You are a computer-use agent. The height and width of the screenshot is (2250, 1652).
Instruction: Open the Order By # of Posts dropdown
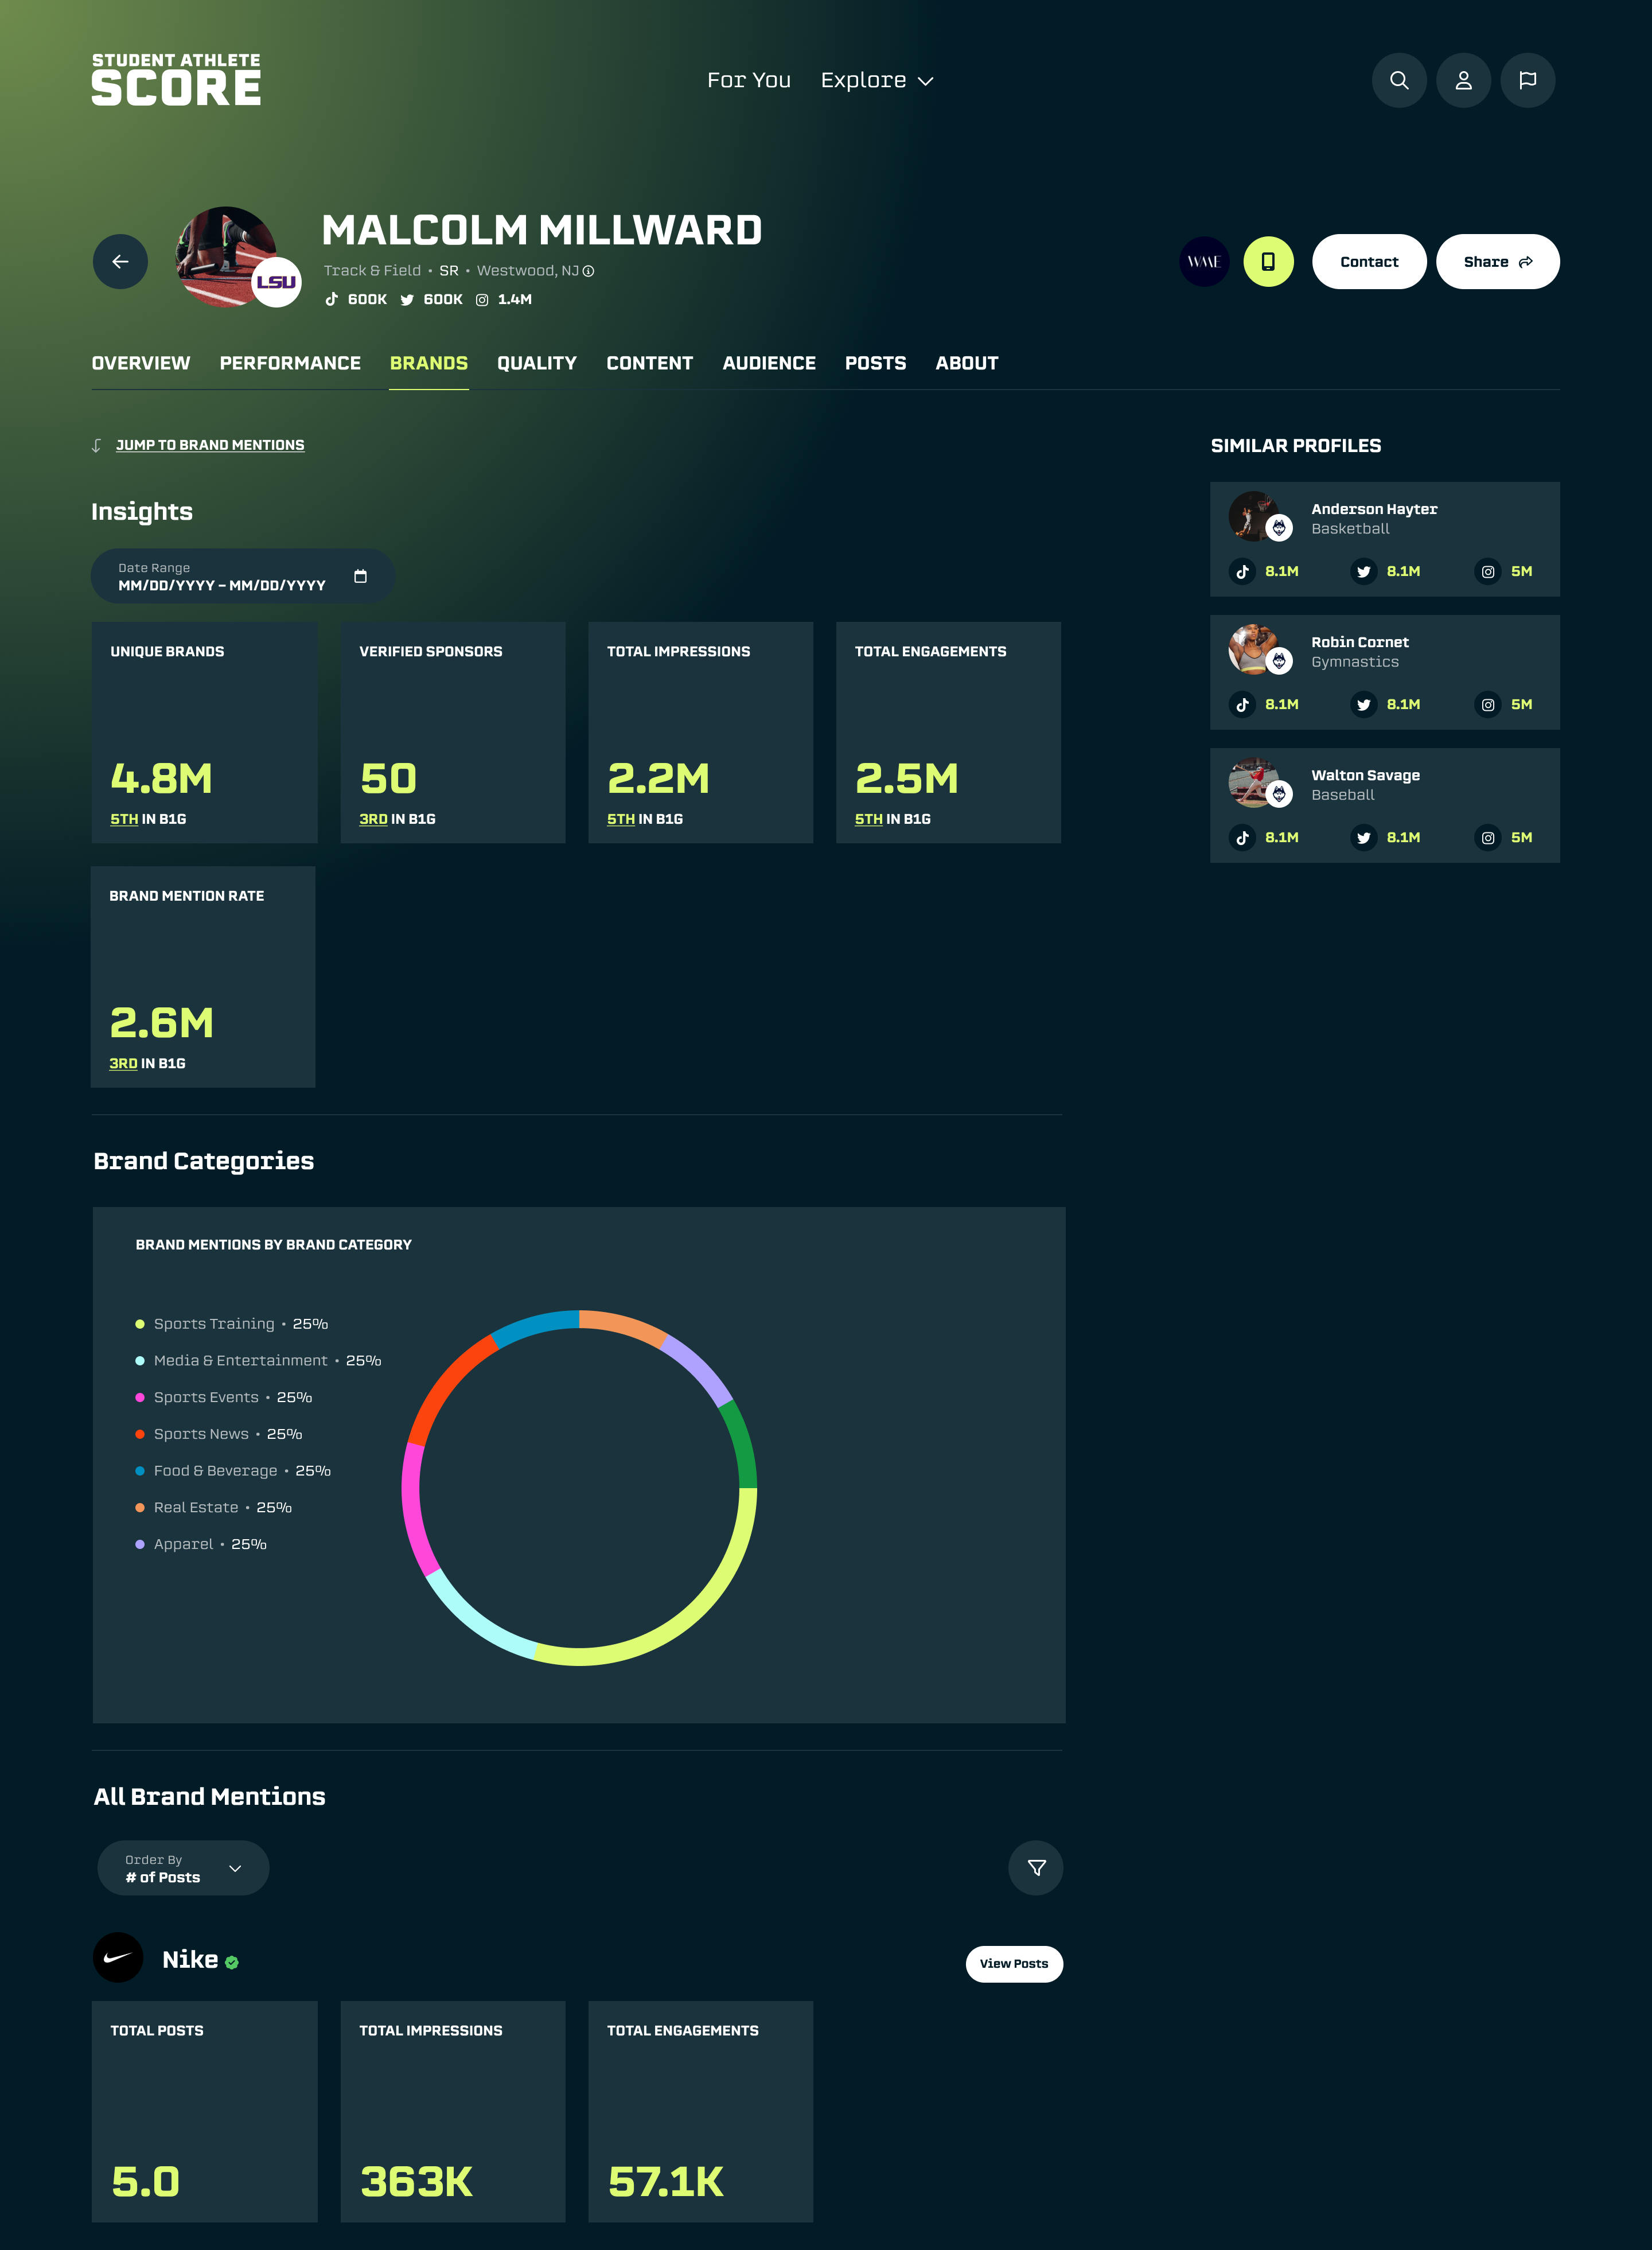[x=183, y=1867]
